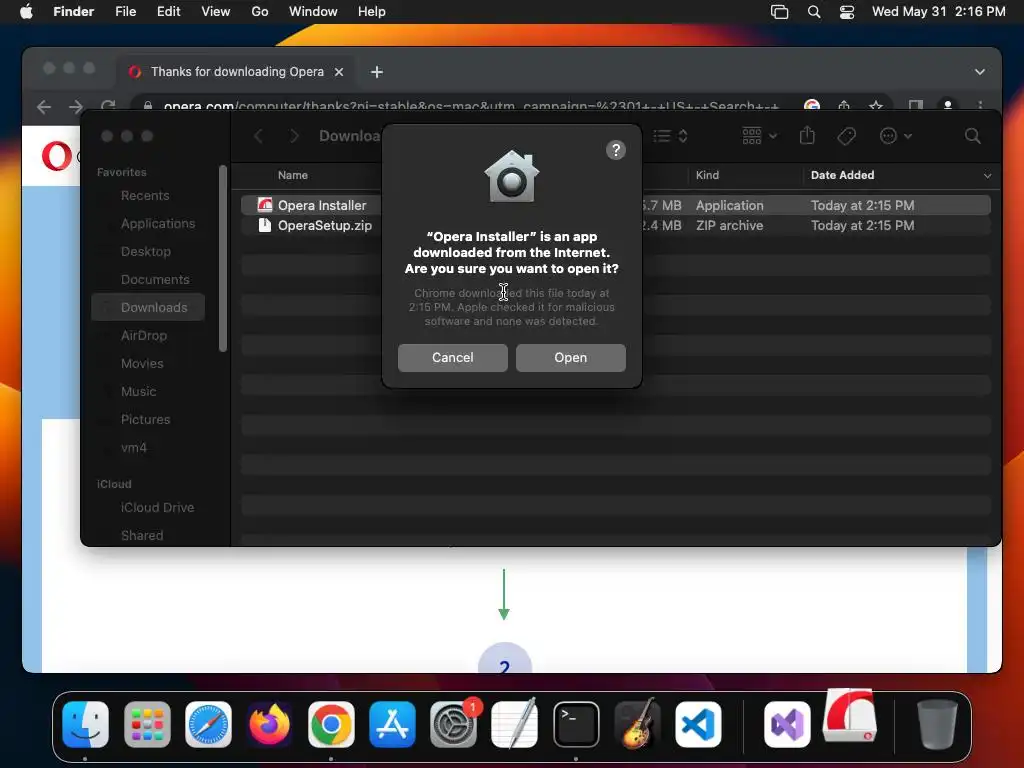
Task: Click Open in the Opera Installer dialog
Action: click(570, 357)
